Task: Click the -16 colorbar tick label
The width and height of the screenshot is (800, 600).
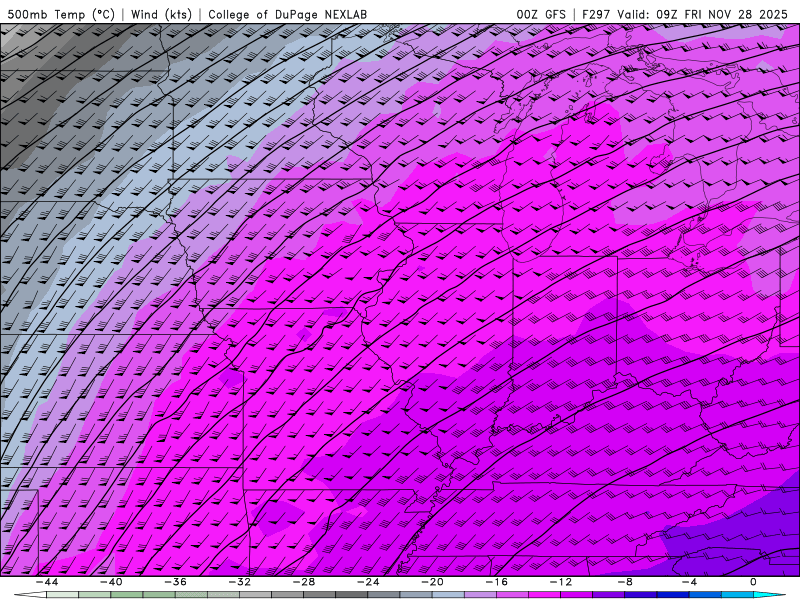Action: (497, 582)
